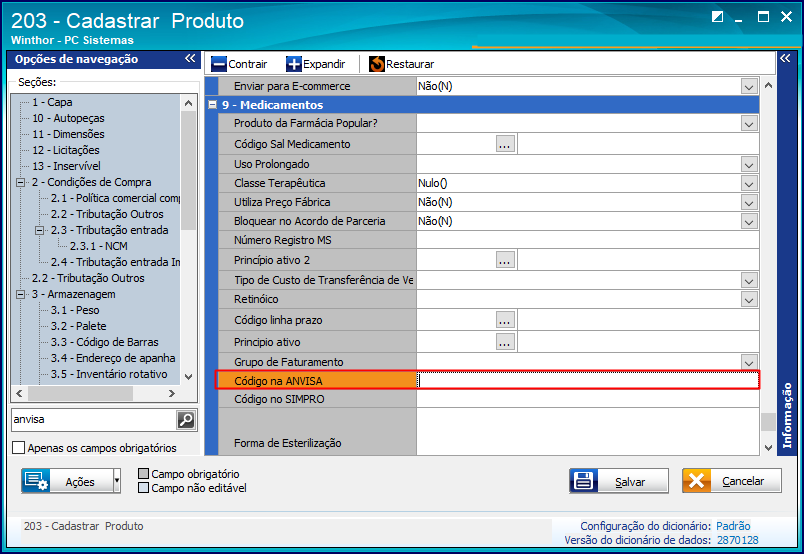Collapse 2.3 - Tributação entrada tree node

click(x=39, y=230)
